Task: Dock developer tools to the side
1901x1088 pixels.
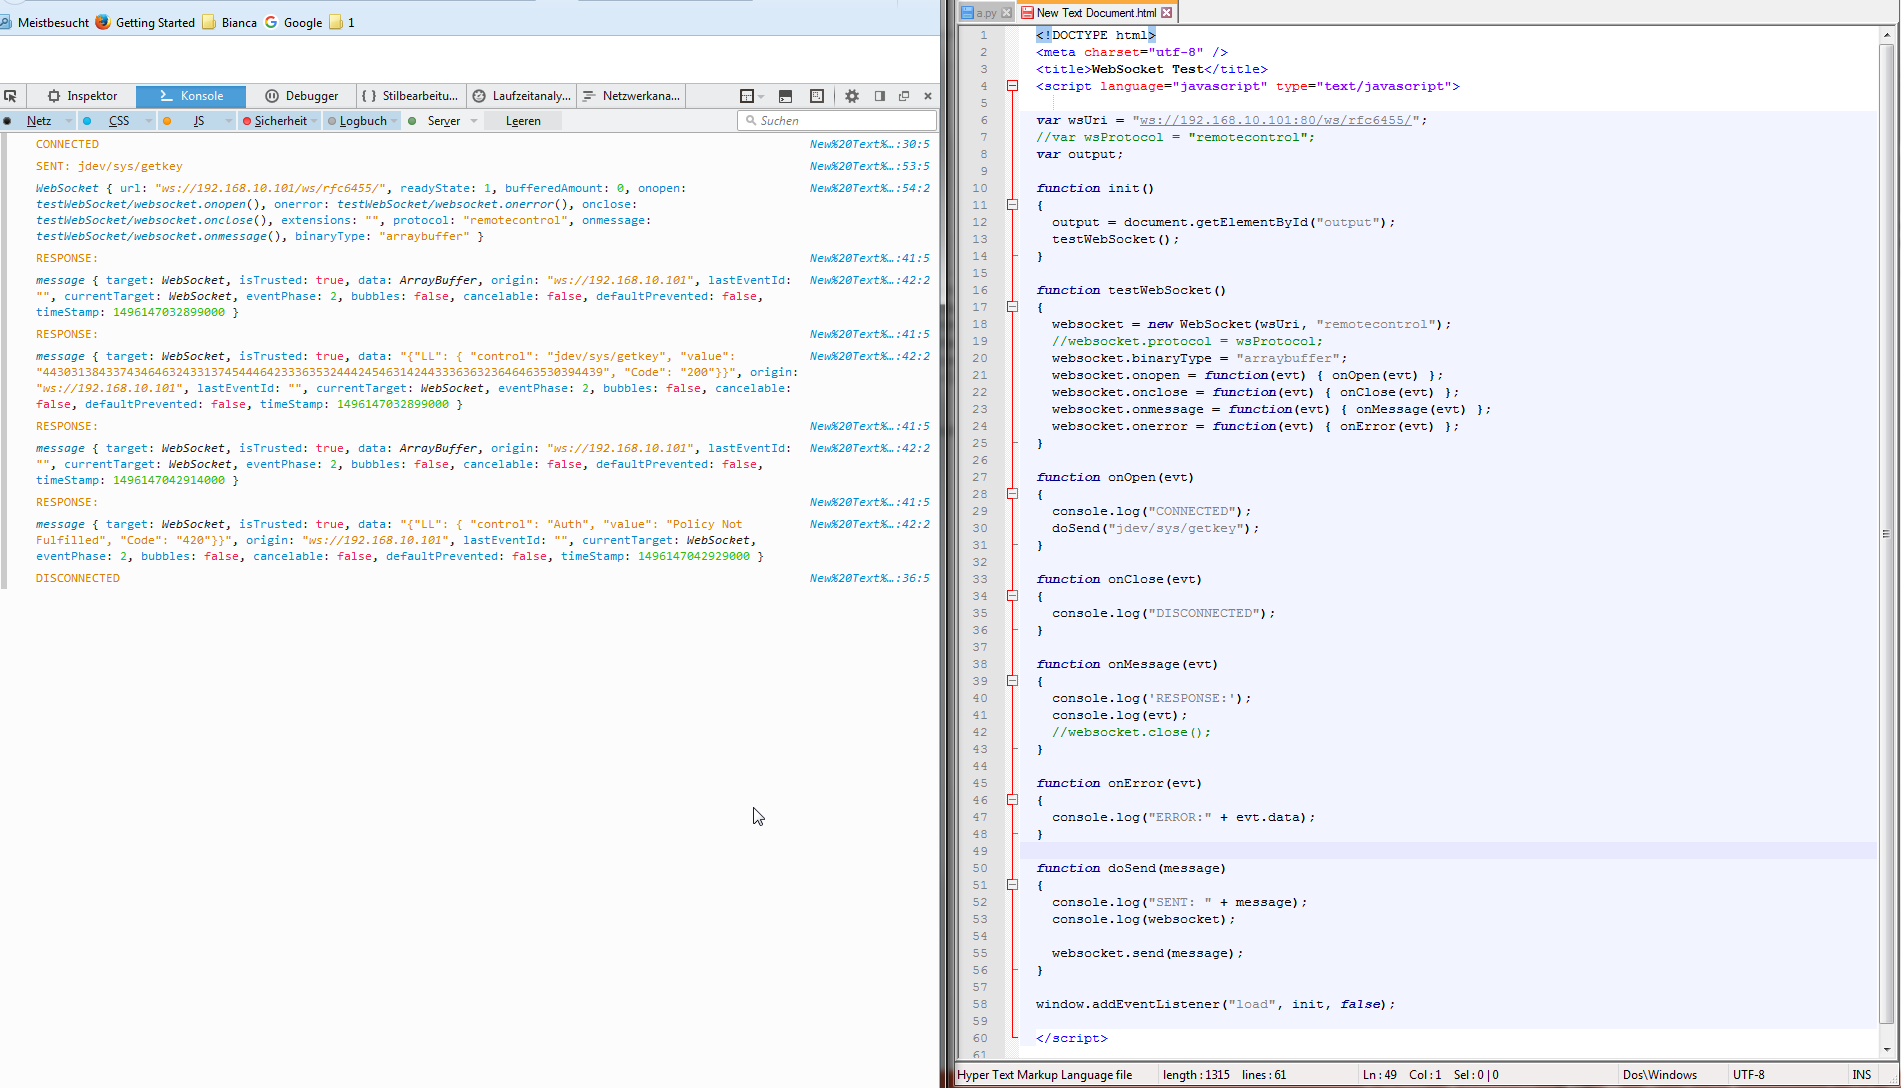Action: tap(880, 96)
